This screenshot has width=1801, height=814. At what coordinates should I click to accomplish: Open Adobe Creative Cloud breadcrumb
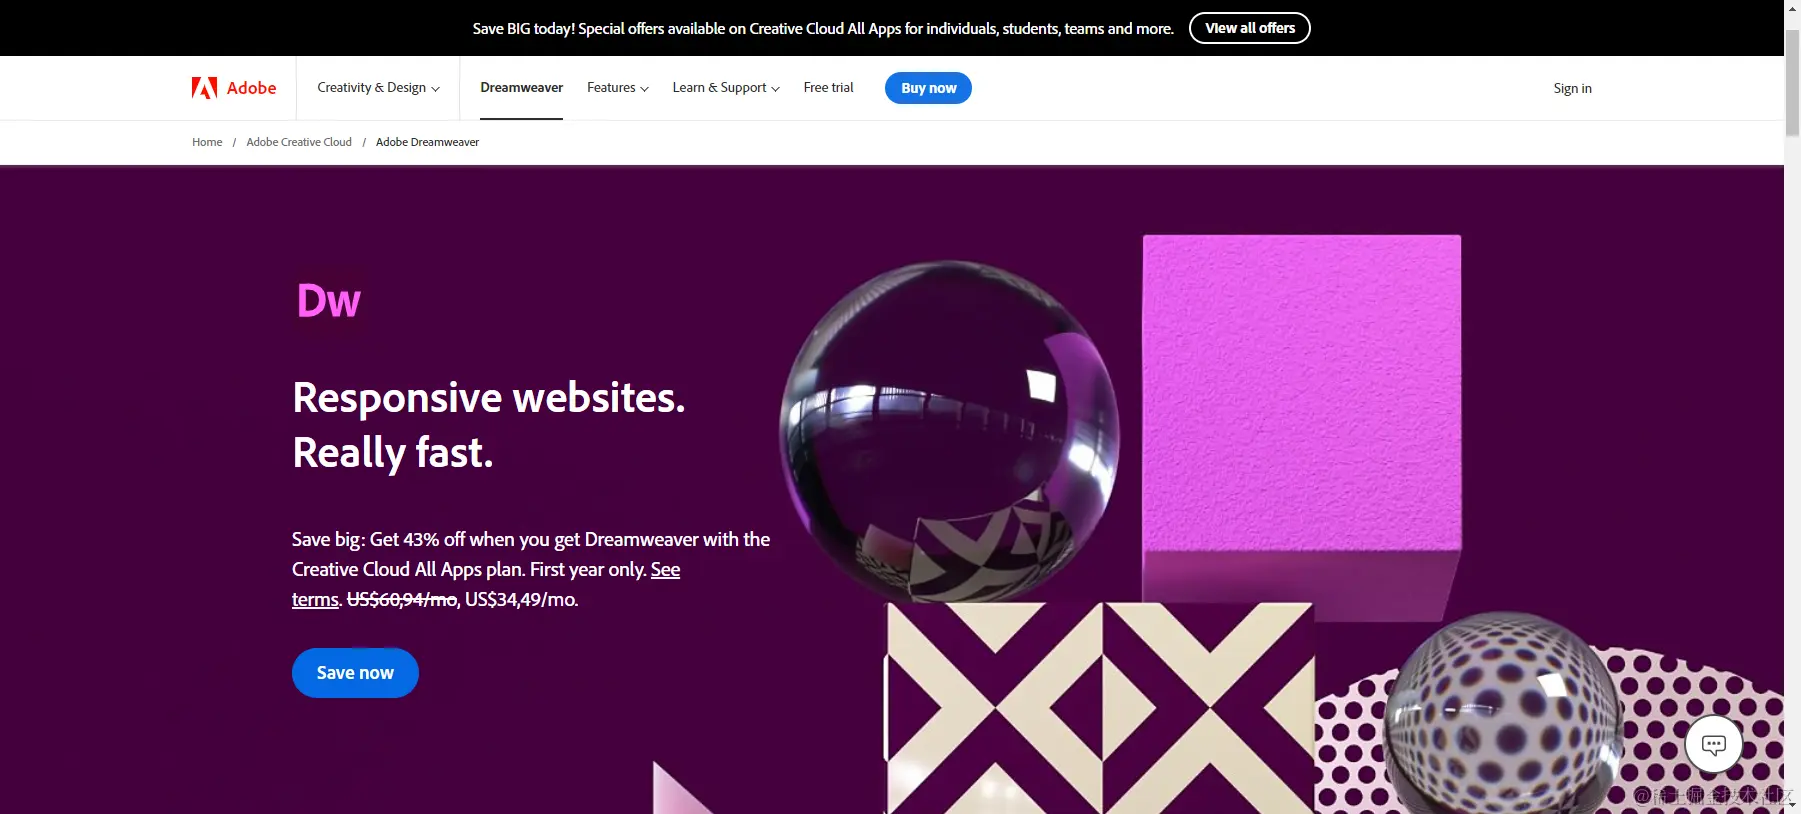coord(299,142)
